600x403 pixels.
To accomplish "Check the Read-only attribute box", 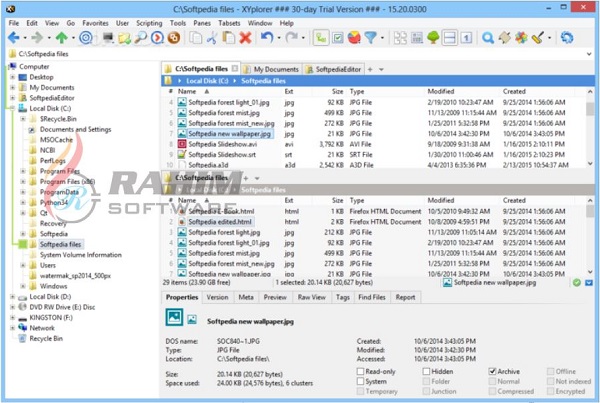I will 360,371.
